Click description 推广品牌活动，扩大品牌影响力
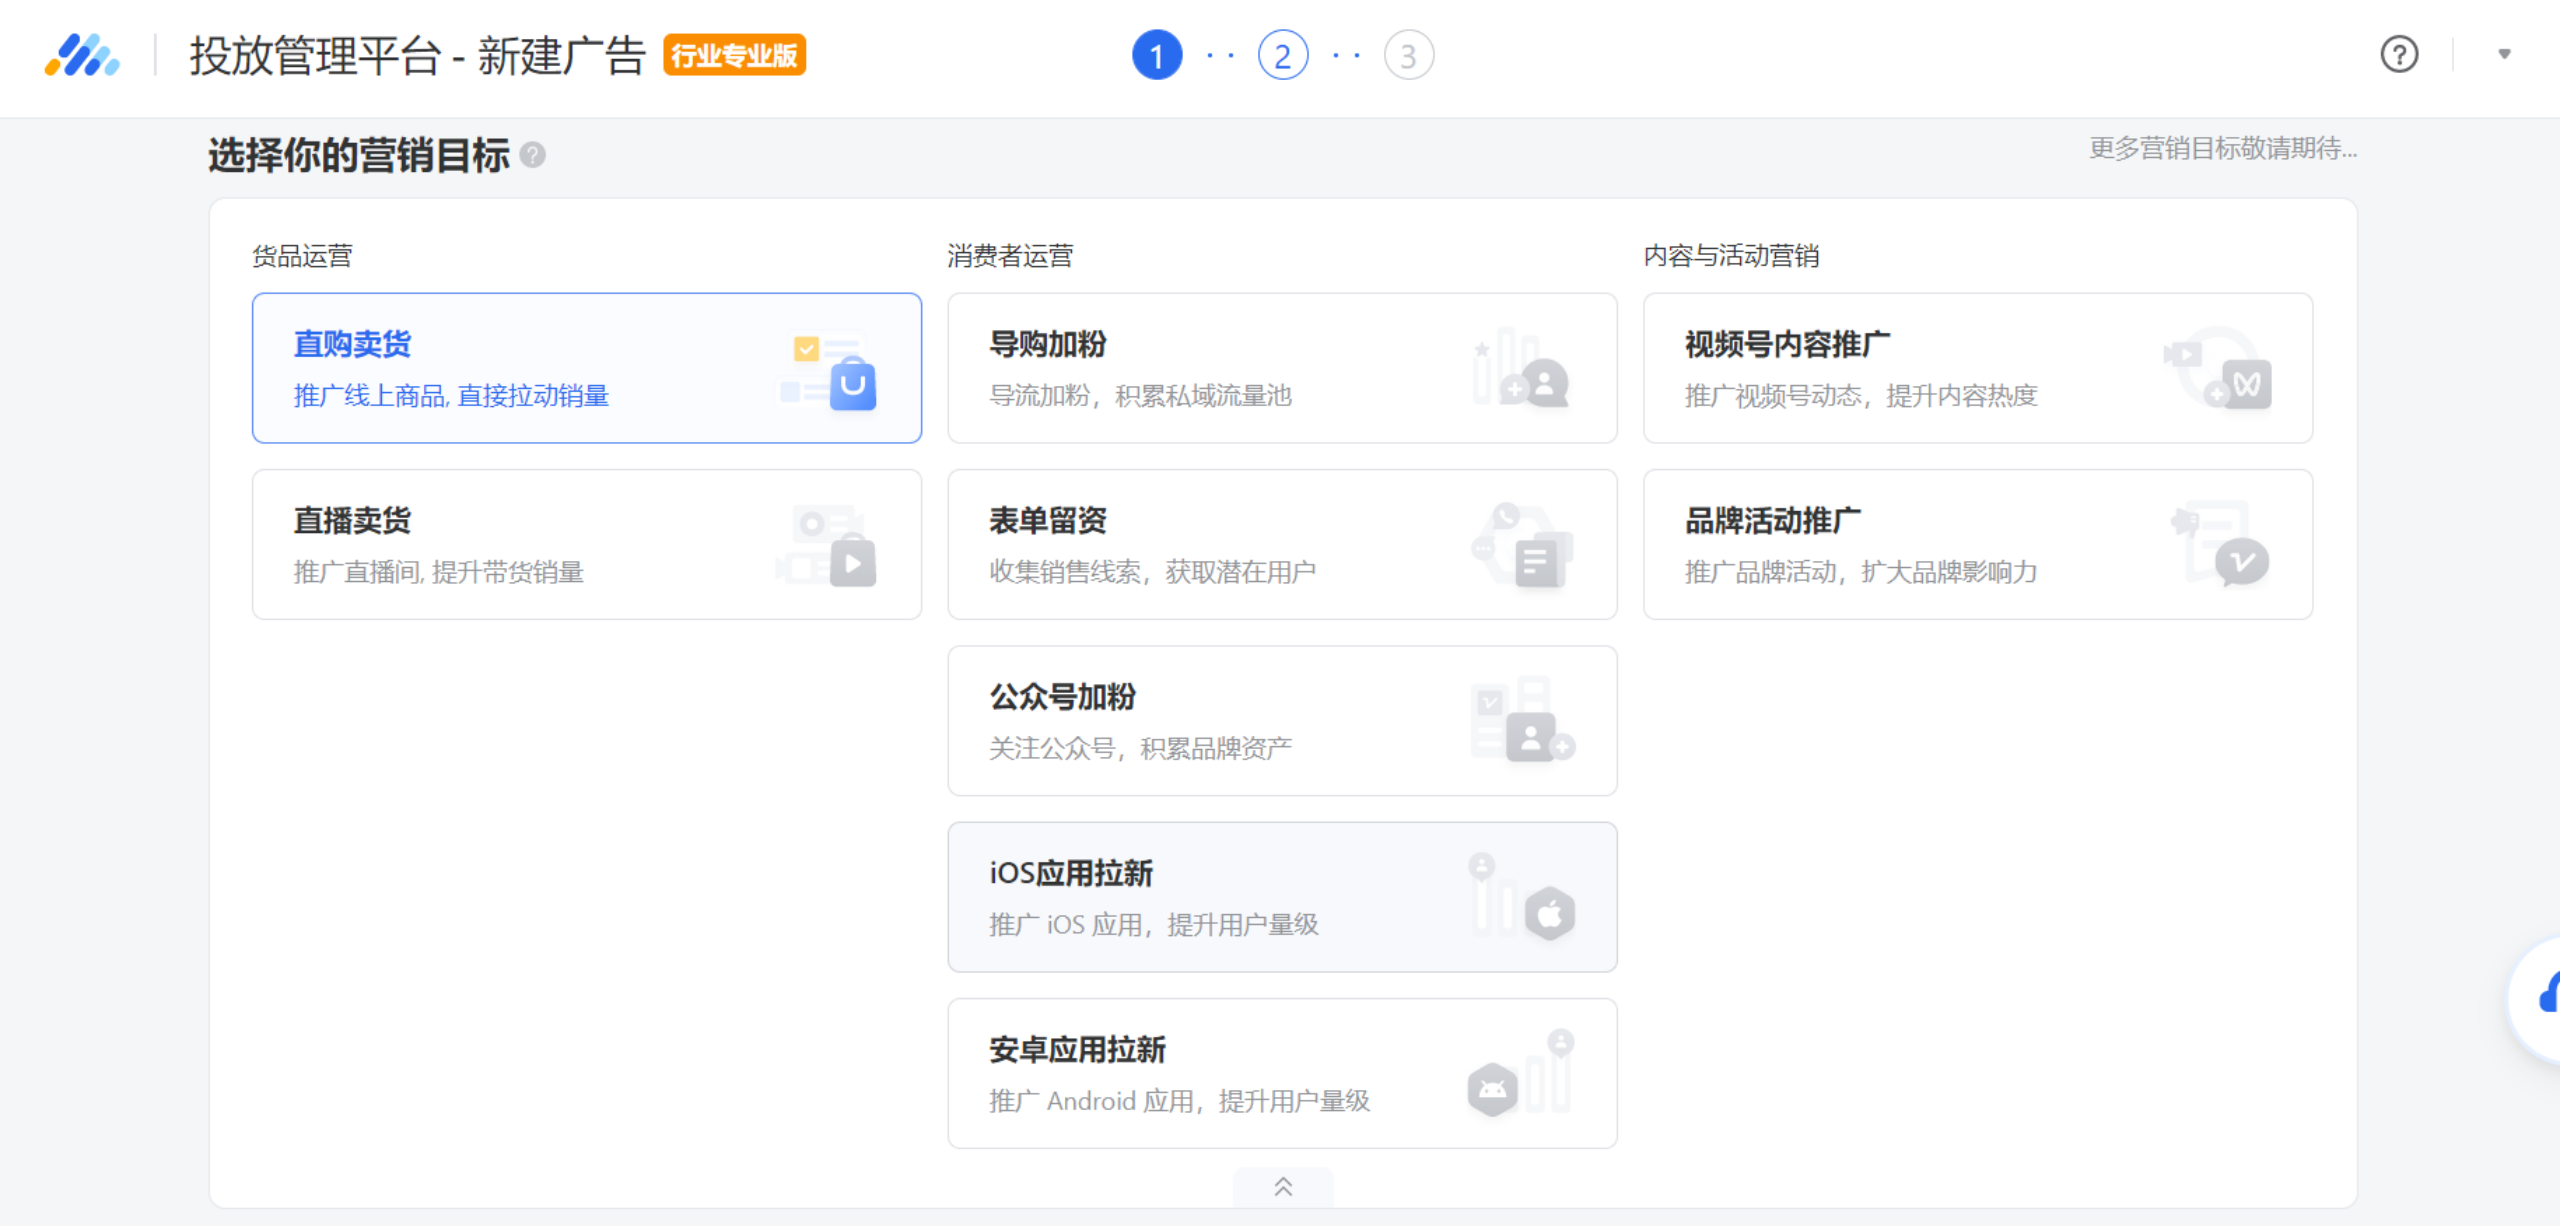 pyautogui.click(x=1861, y=572)
